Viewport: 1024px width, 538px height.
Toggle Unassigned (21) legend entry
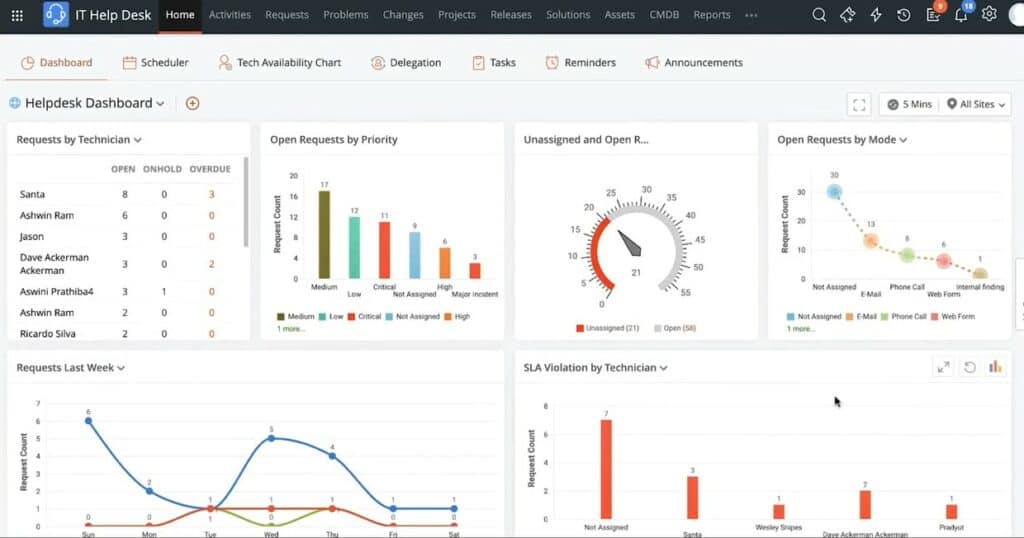[x=607, y=328]
